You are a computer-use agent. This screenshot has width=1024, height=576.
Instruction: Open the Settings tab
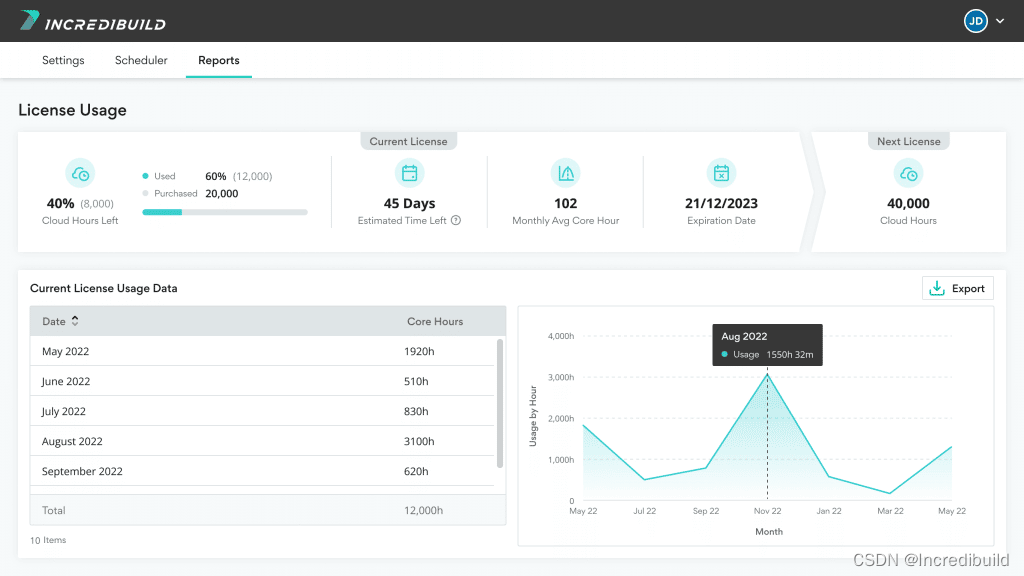point(63,60)
